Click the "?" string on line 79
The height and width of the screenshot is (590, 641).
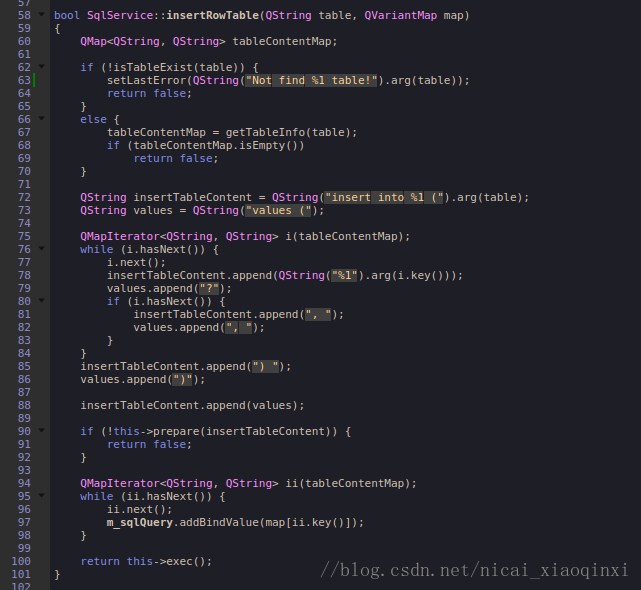coord(209,289)
